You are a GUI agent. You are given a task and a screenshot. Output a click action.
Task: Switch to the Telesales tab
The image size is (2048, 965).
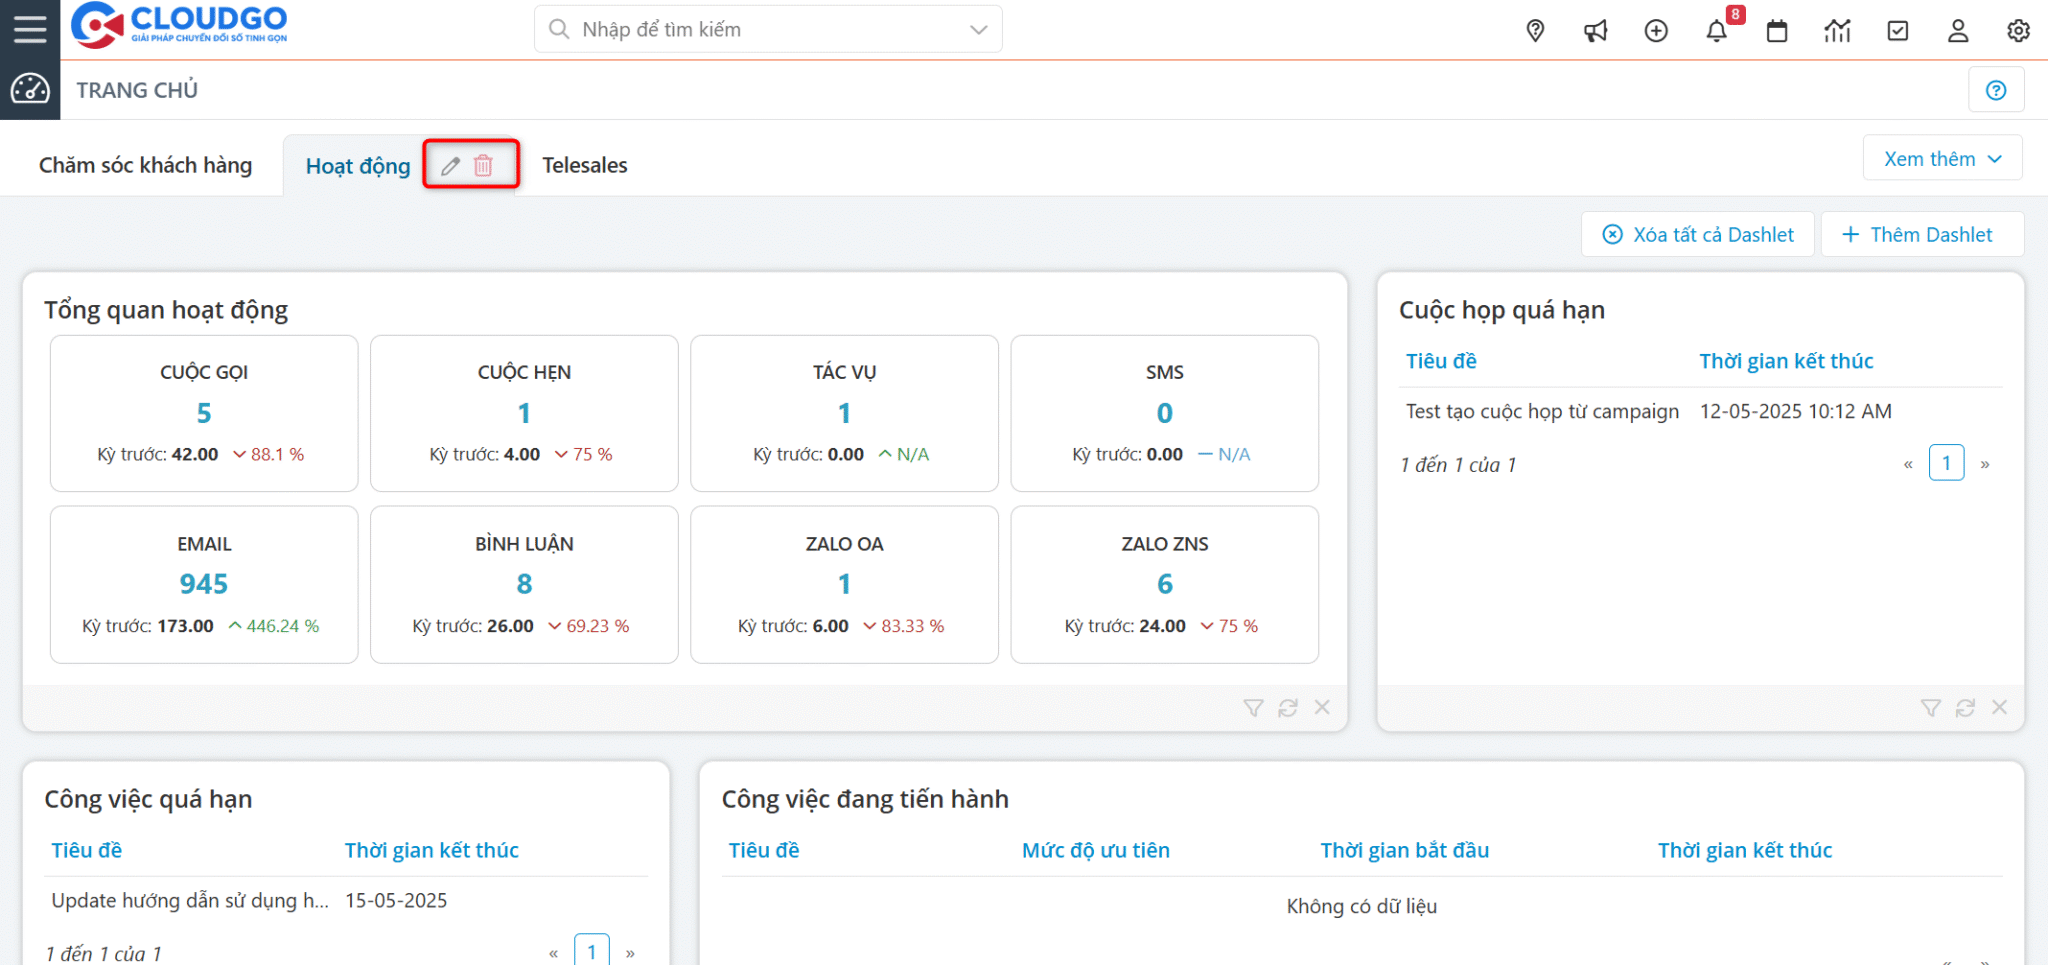point(585,165)
